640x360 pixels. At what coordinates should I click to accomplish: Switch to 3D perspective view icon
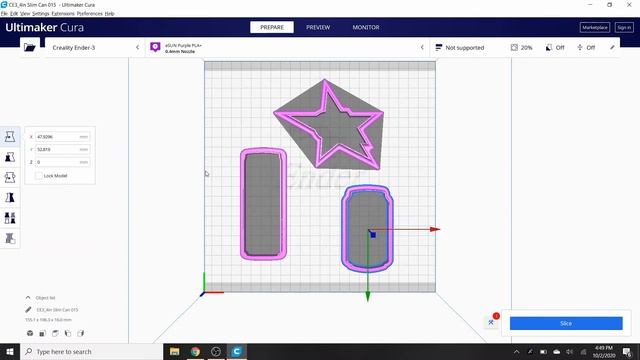click(x=30, y=333)
